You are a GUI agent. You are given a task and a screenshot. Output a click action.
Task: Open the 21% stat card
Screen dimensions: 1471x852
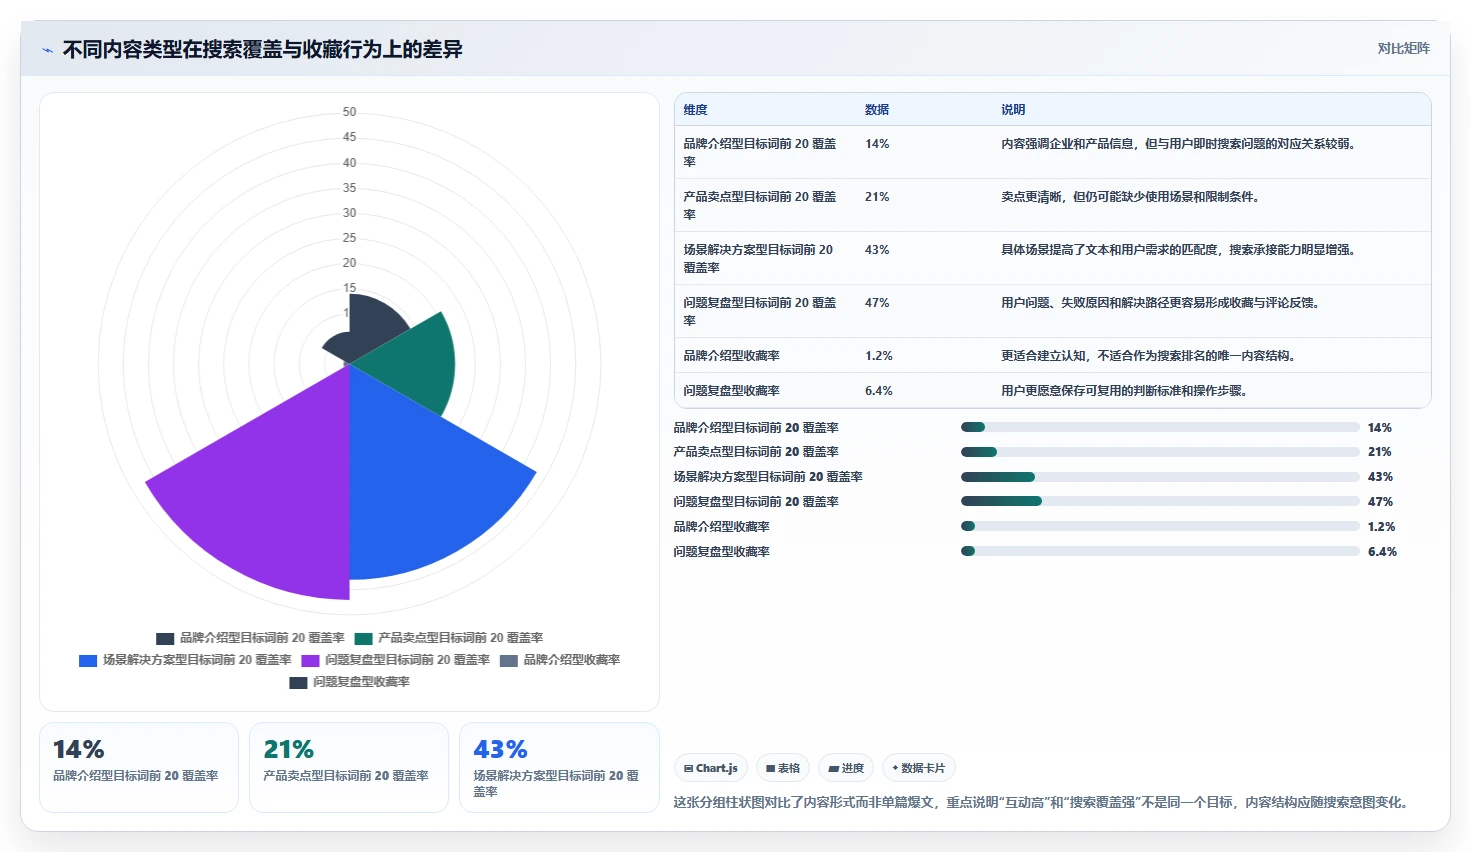tap(349, 767)
